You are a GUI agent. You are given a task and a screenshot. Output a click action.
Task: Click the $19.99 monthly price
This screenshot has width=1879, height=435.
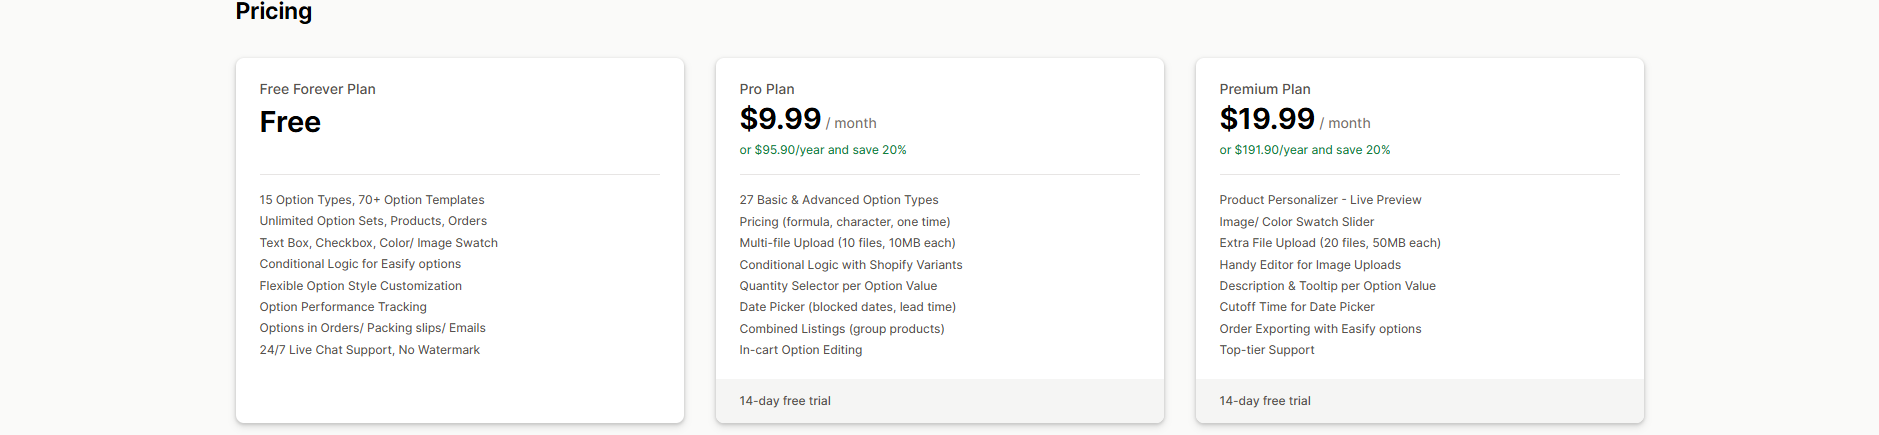coord(1266,119)
